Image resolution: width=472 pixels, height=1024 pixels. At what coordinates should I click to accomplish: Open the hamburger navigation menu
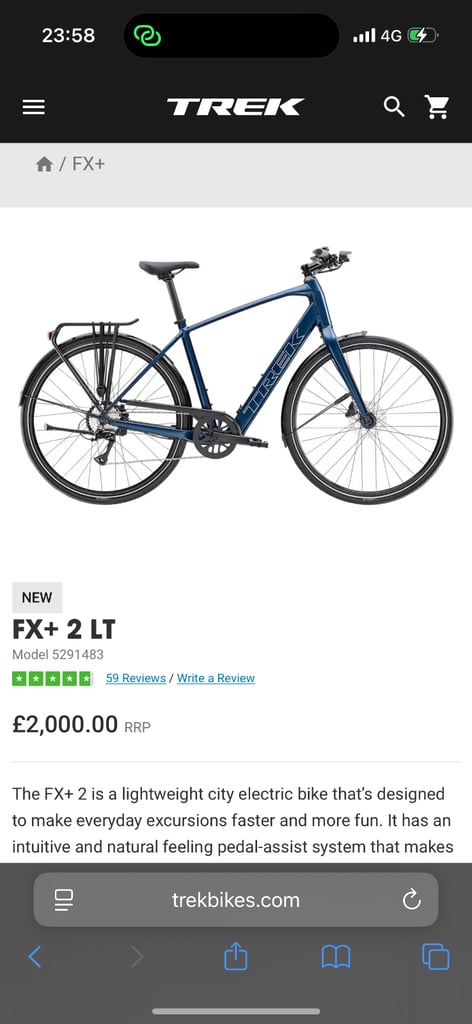click(x=34, y=107)
